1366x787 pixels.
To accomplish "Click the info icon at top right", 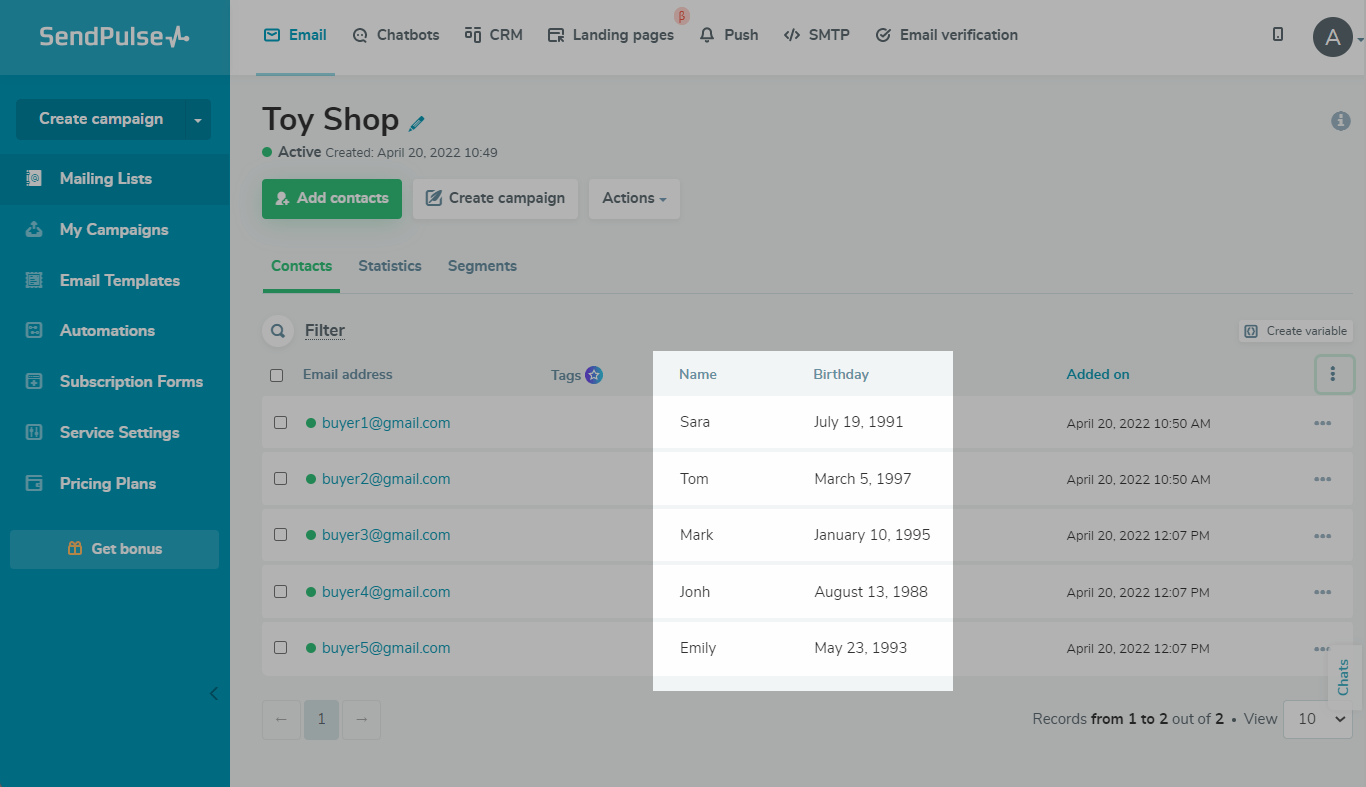I will [1340, 121].
